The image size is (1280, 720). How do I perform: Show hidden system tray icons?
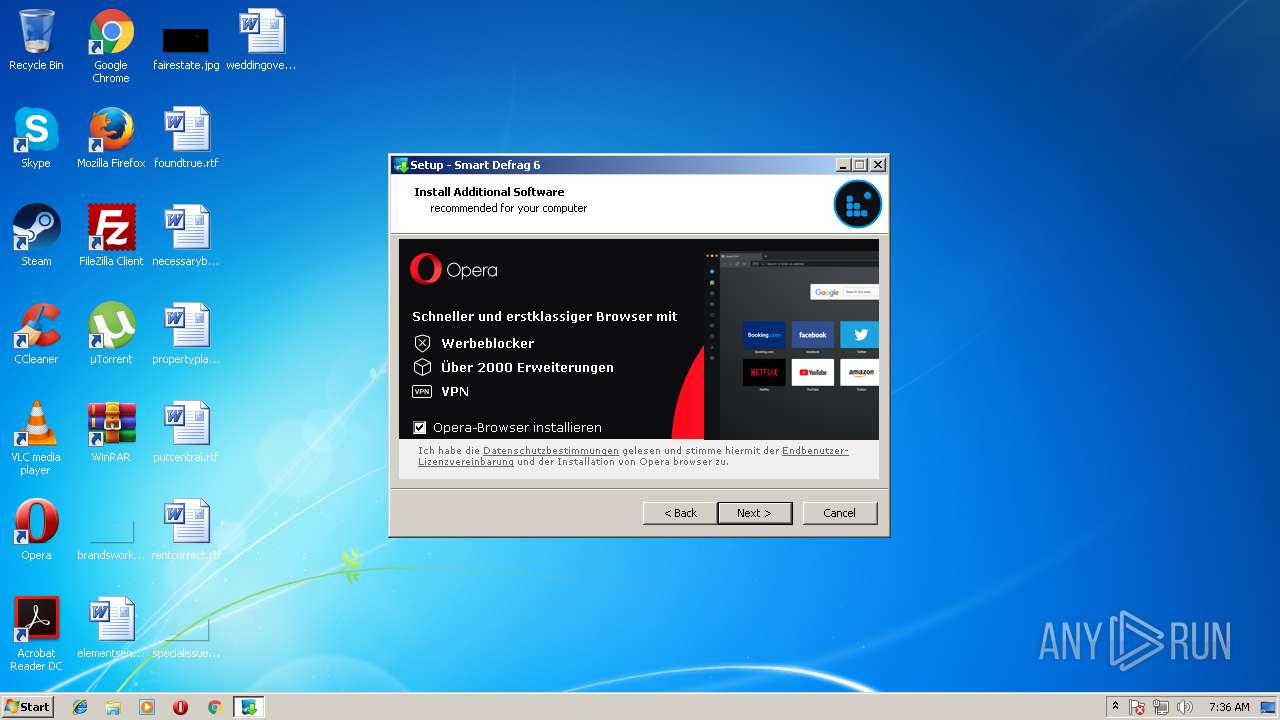click(1116, 707)
